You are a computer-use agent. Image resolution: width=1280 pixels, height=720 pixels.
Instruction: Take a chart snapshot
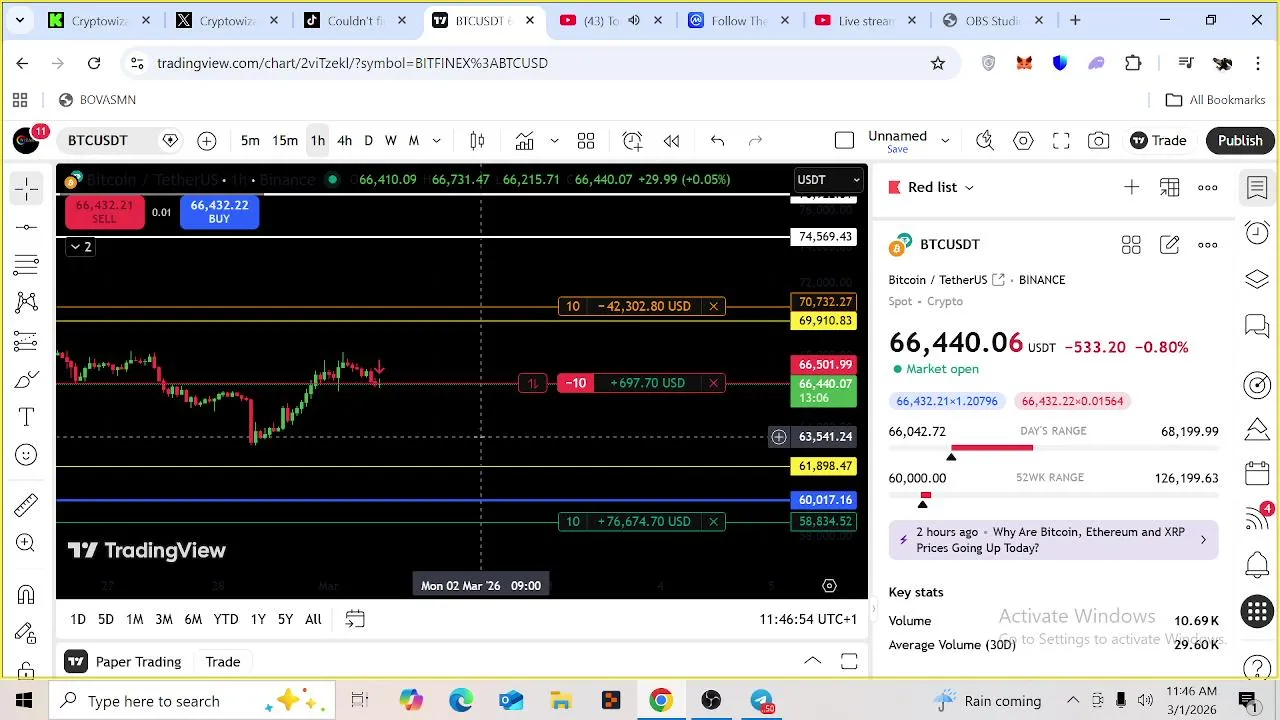coord(1099,141)
